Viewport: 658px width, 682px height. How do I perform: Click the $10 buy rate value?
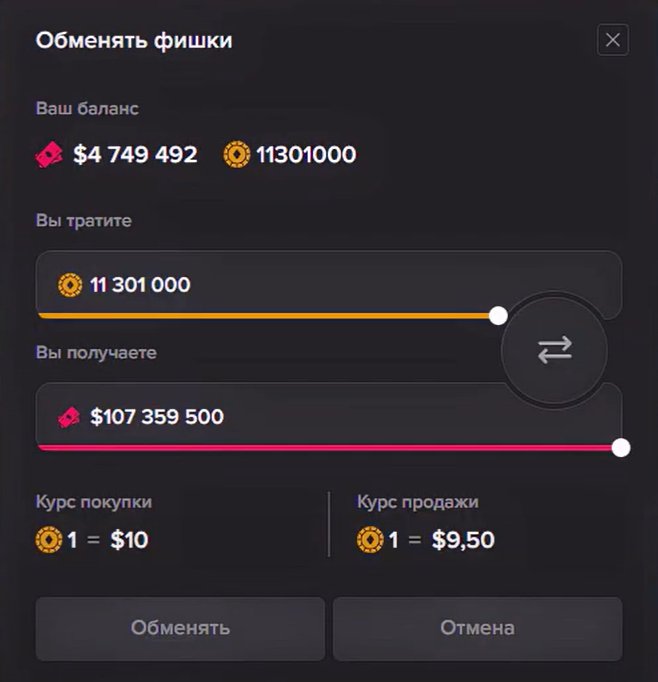coord(129,540)
